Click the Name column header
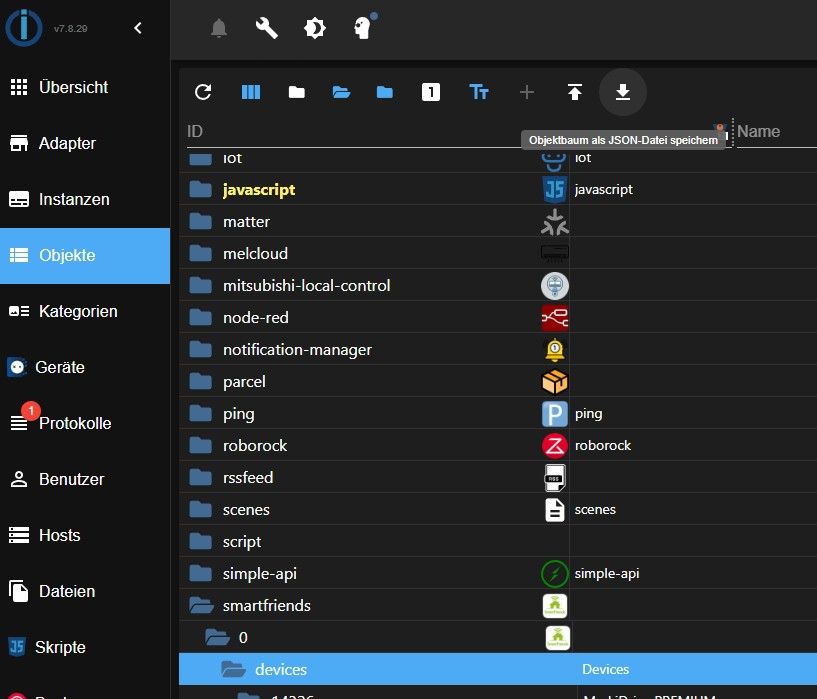Image resolution: width=817 pixels, height=699 pixels. tap(758, 131)
